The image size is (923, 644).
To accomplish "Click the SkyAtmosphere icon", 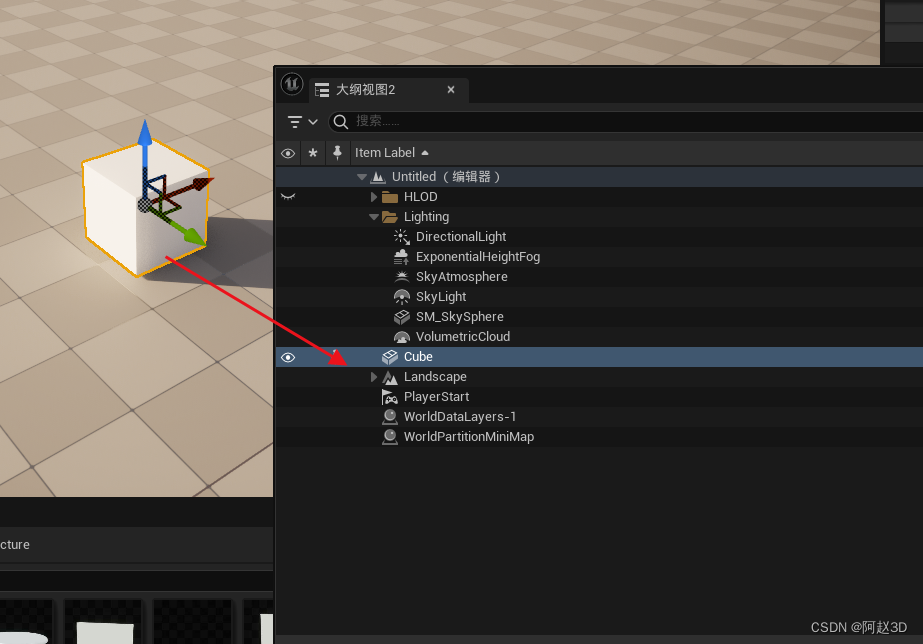I will pyautogui.click(x=401, y=277).
